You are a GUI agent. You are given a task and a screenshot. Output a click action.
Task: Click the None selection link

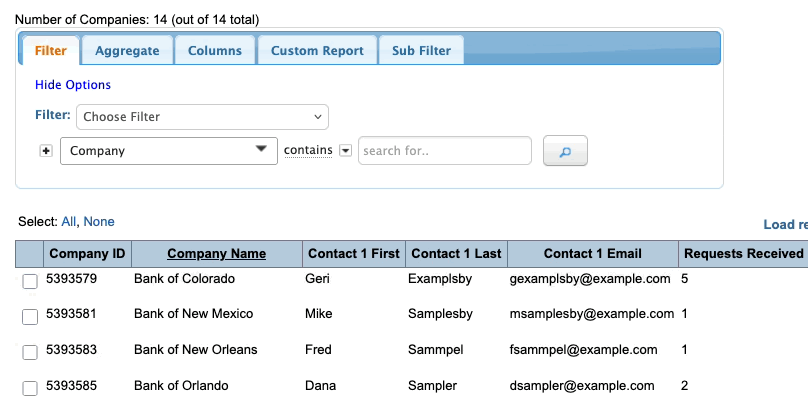pos(99,222)
